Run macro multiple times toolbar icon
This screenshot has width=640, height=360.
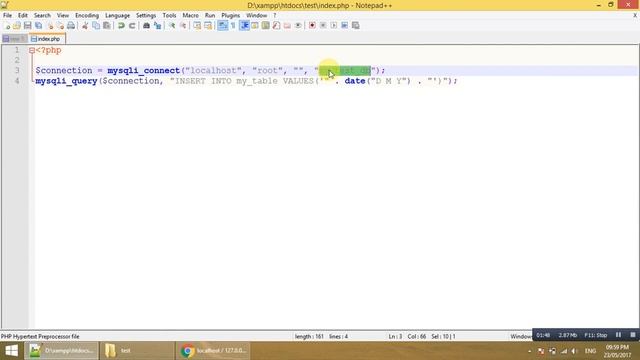click(344, 26)
